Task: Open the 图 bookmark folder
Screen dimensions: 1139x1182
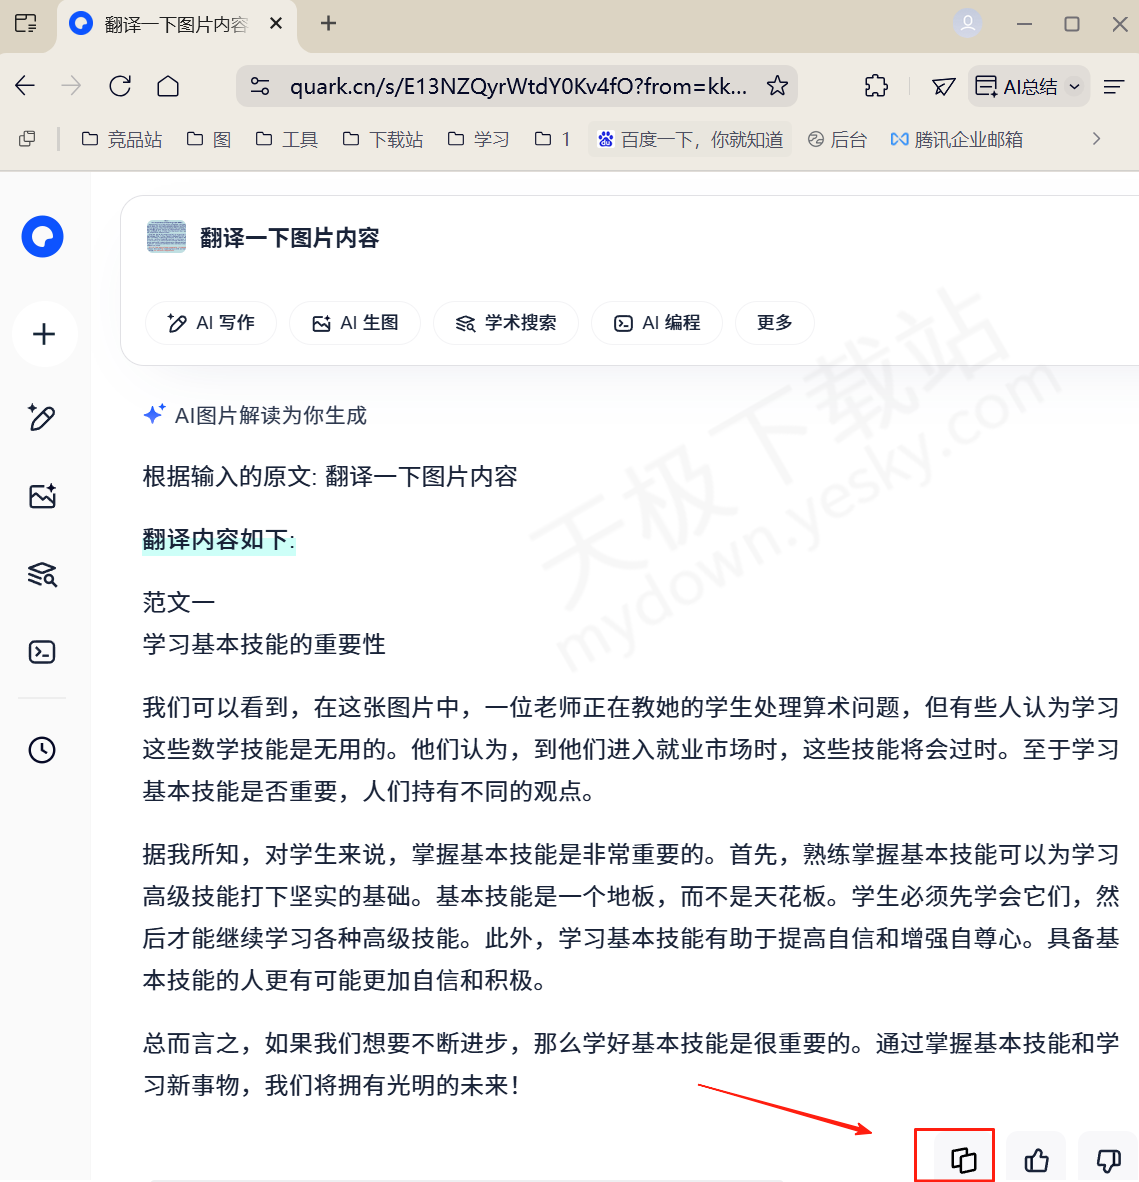Action: pyautogui.click(x=208, y=139)
